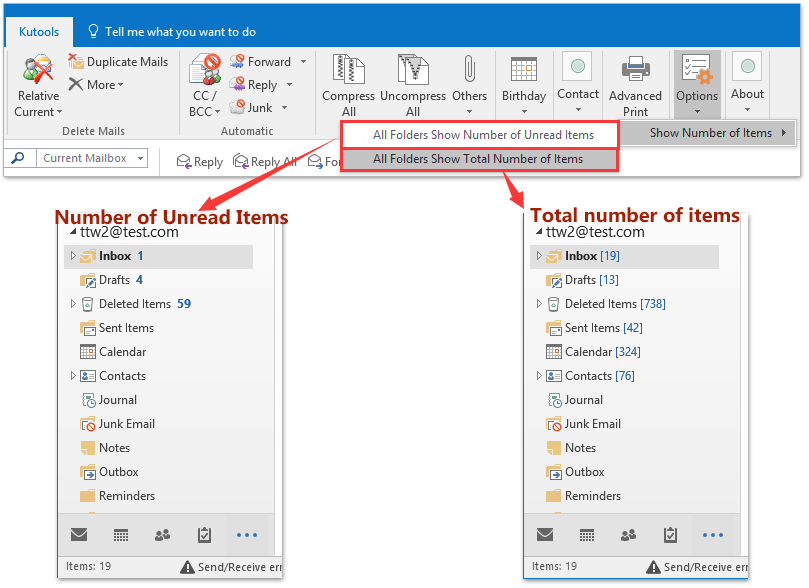Select the Junk Email folder in right pane

coord(592,424)
